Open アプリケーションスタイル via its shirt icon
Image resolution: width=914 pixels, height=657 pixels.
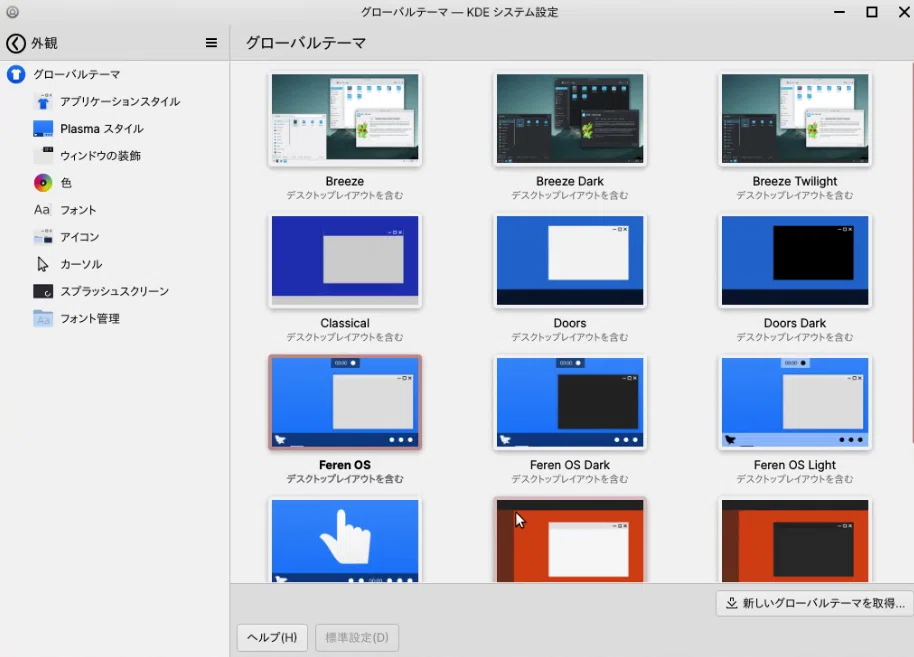point(43,102)
